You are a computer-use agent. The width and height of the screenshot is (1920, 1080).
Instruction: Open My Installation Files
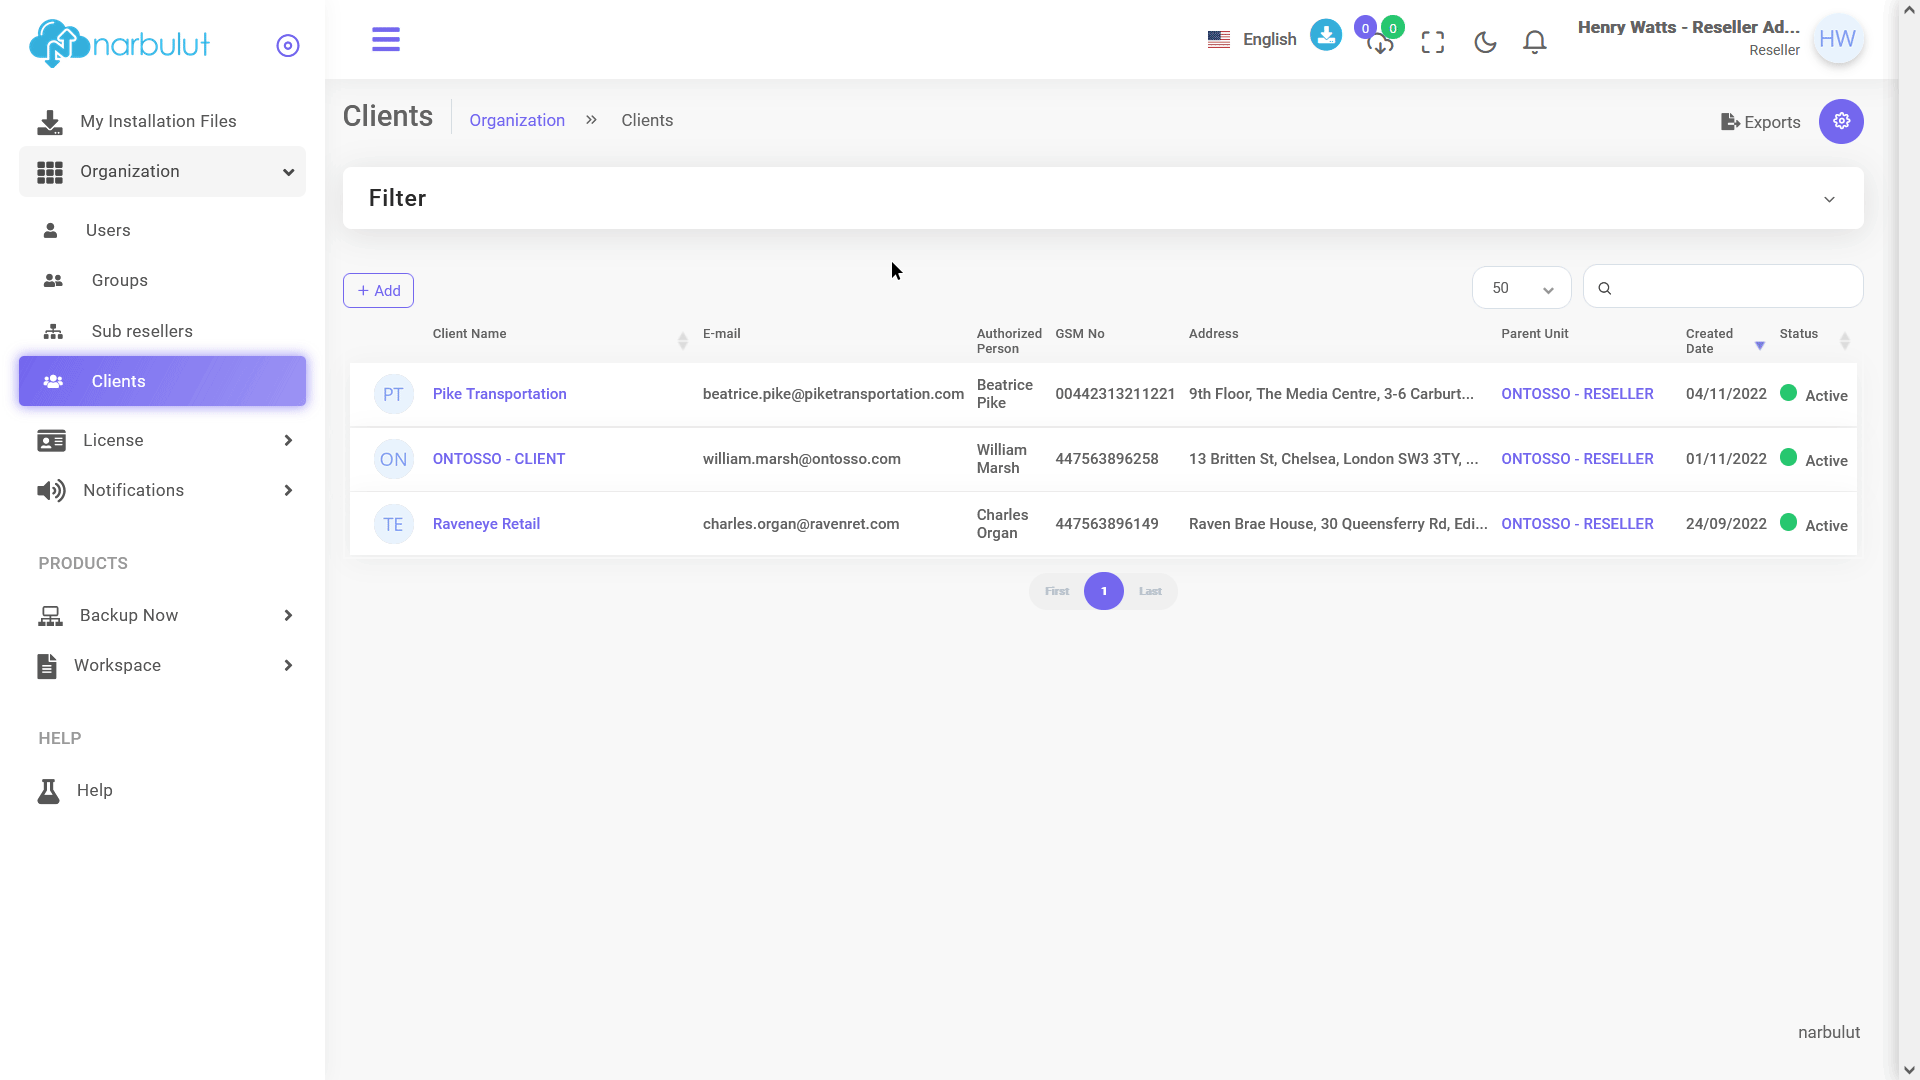tap(162, 121)
